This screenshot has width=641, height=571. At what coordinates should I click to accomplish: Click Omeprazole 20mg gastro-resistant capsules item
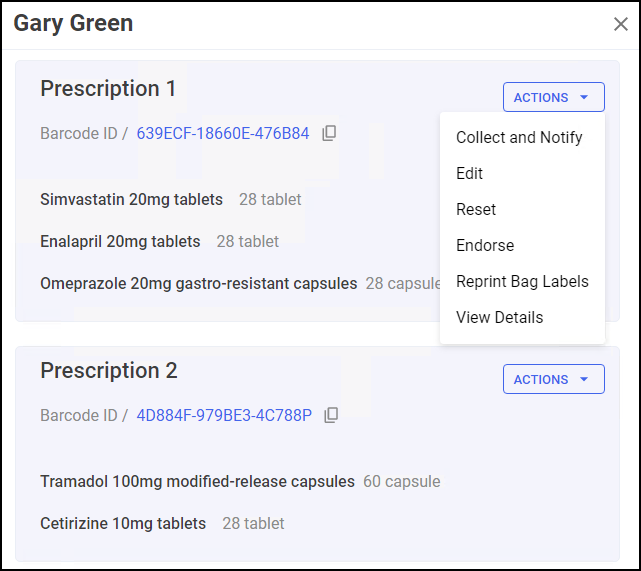click(198, 283)
